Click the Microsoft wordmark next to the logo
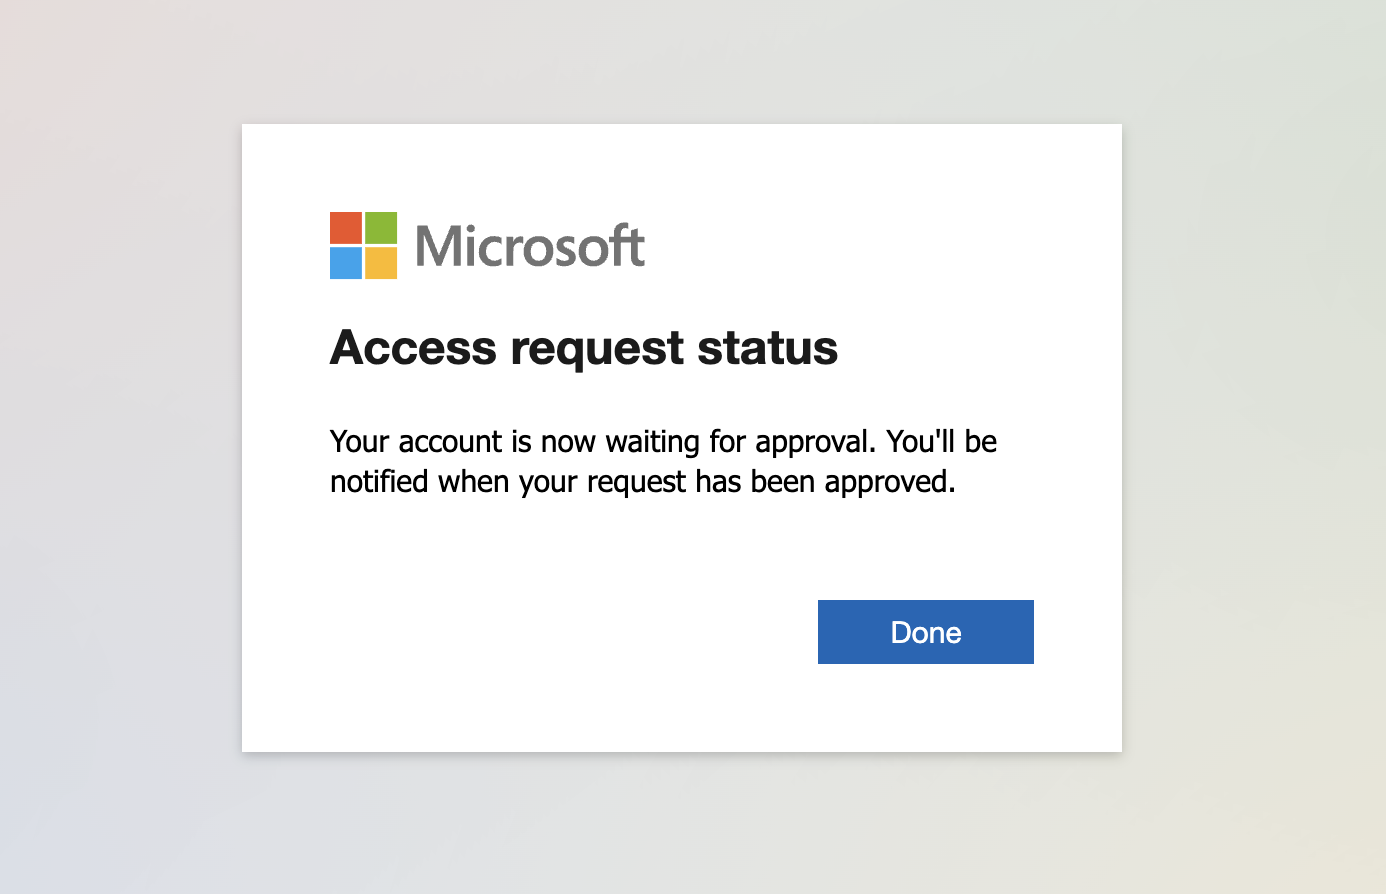Image resolution: width=1386 pixels, height=894 pixels. click(530, 245)
